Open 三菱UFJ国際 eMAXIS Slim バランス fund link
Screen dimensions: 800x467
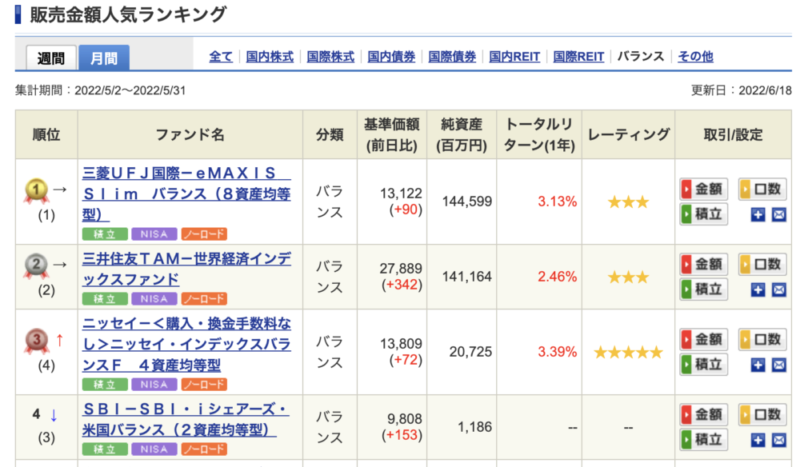(x=187, y=194)
